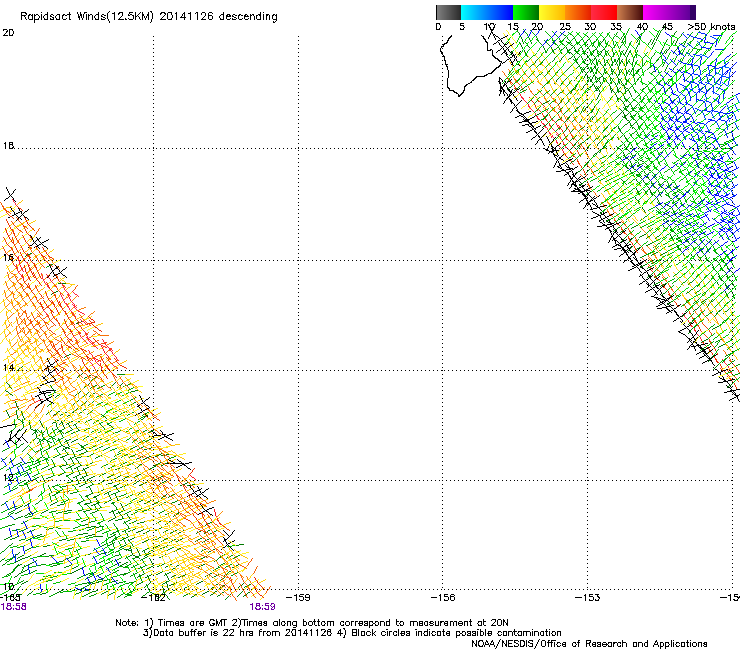Click the brown 35-40 knots legend segment
This screenshot has width=740, height=650.
pos(630,12)
